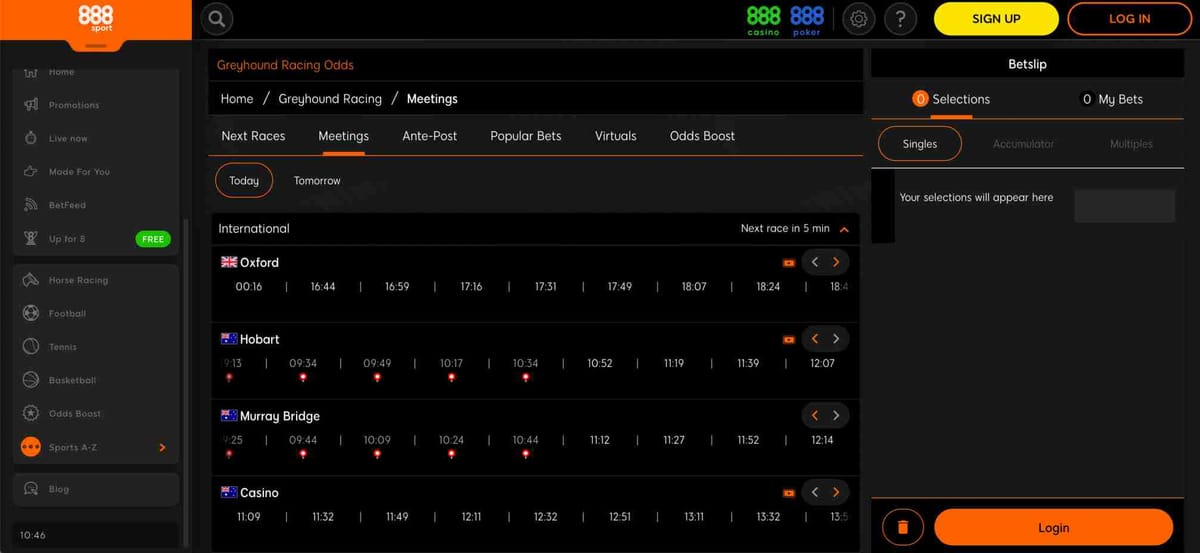
Task: Switch to Popular Bets tab
Action: point(526,136)
